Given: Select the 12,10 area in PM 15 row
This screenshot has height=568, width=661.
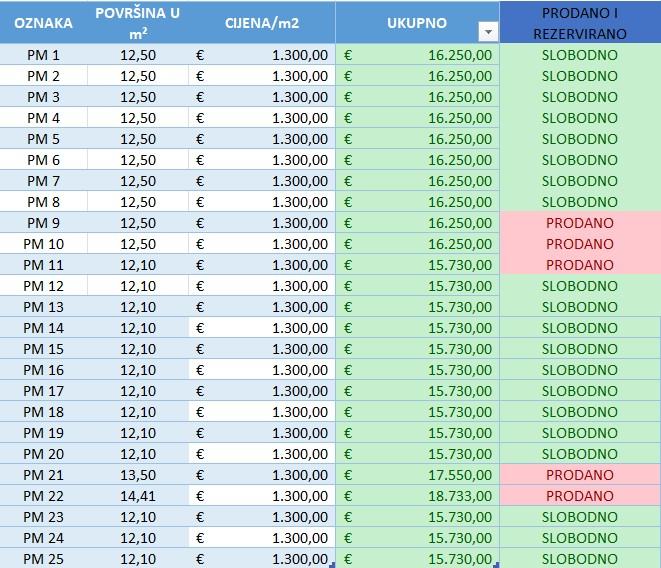Looking at the screenshot, I should point(138,349).
